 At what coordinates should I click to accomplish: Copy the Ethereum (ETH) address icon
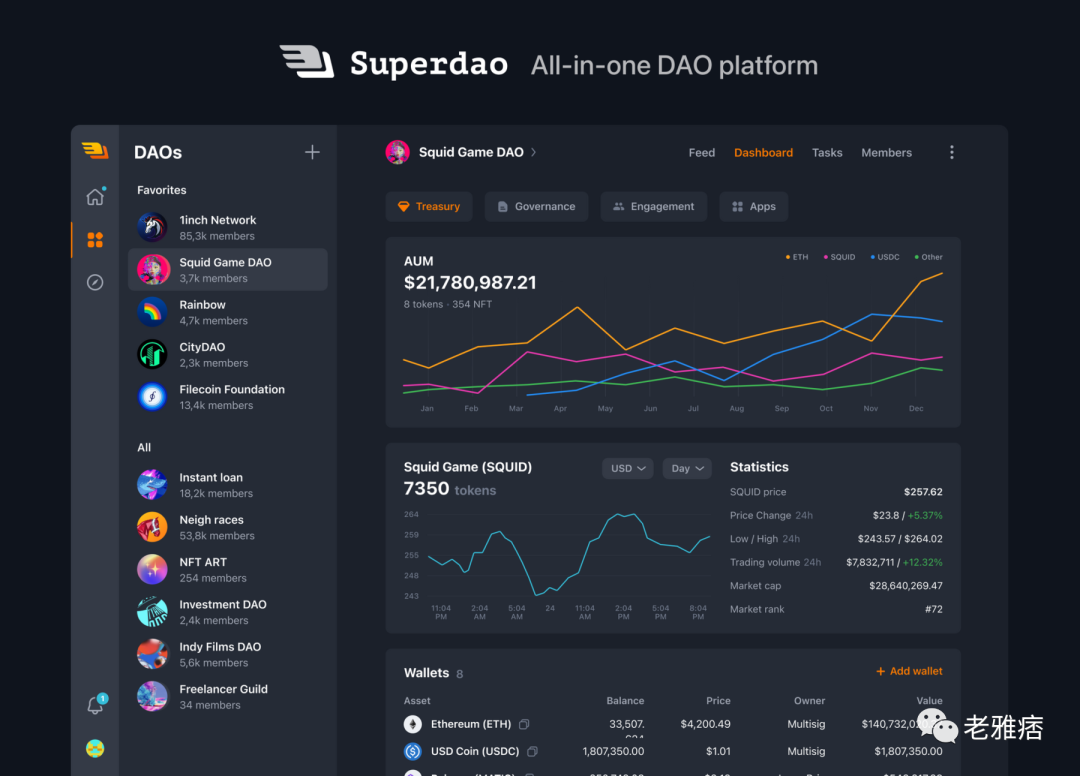point(524,724)
